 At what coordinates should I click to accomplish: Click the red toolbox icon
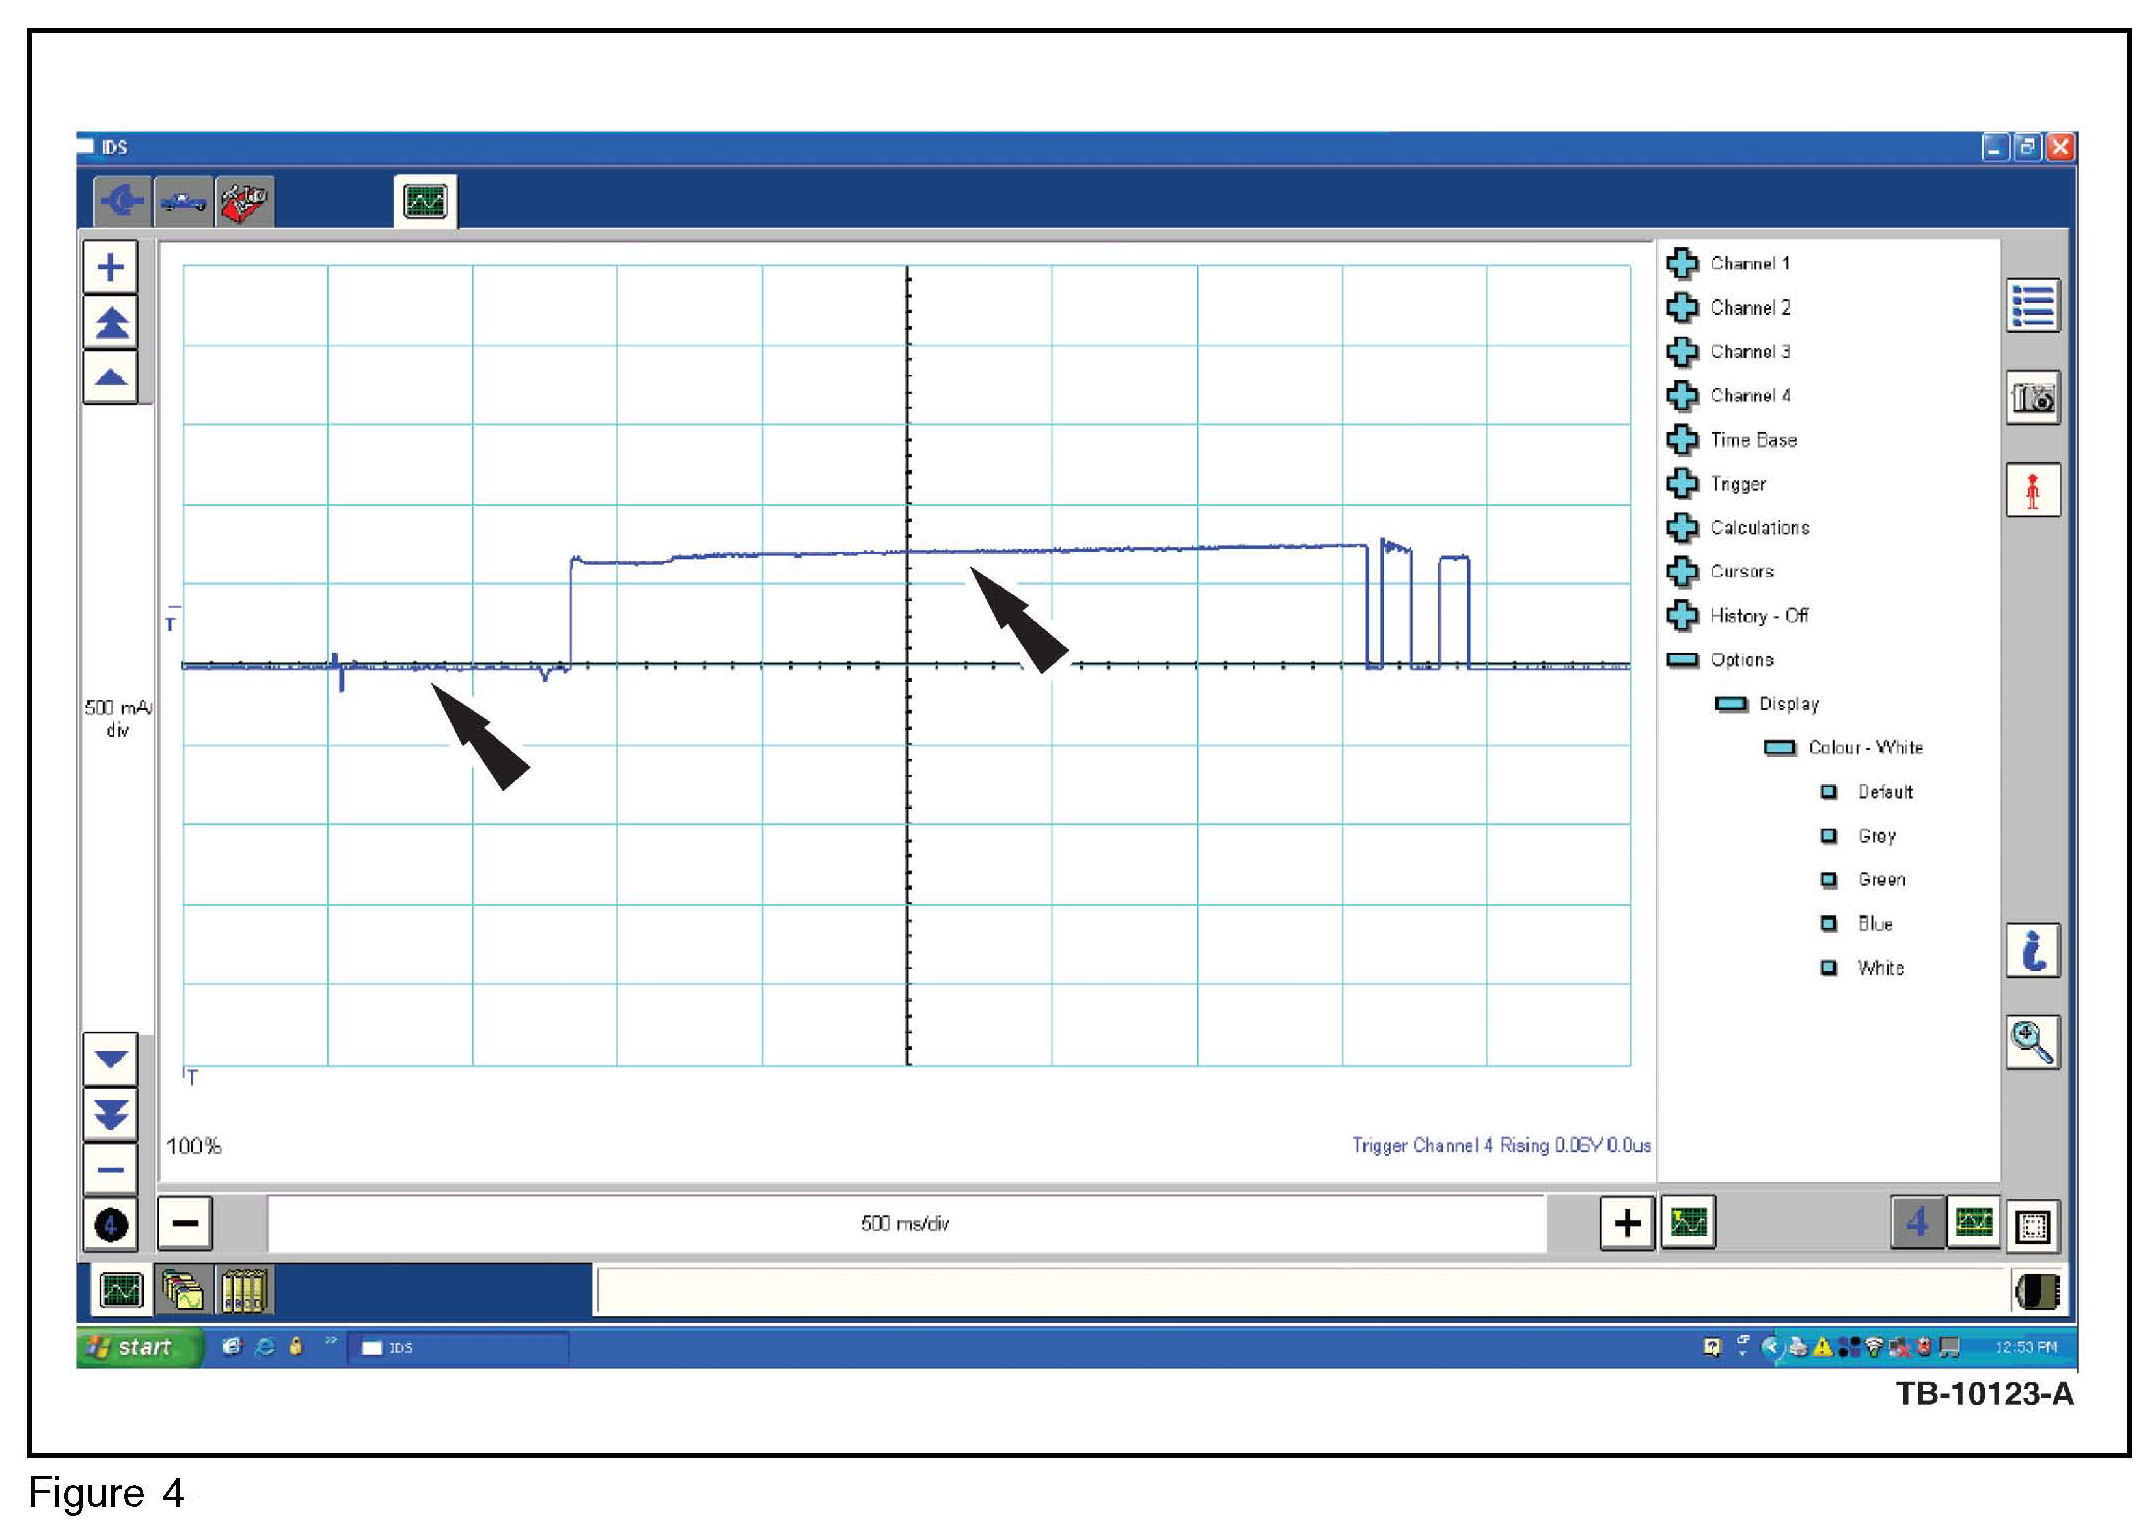(x=244, y=202)
